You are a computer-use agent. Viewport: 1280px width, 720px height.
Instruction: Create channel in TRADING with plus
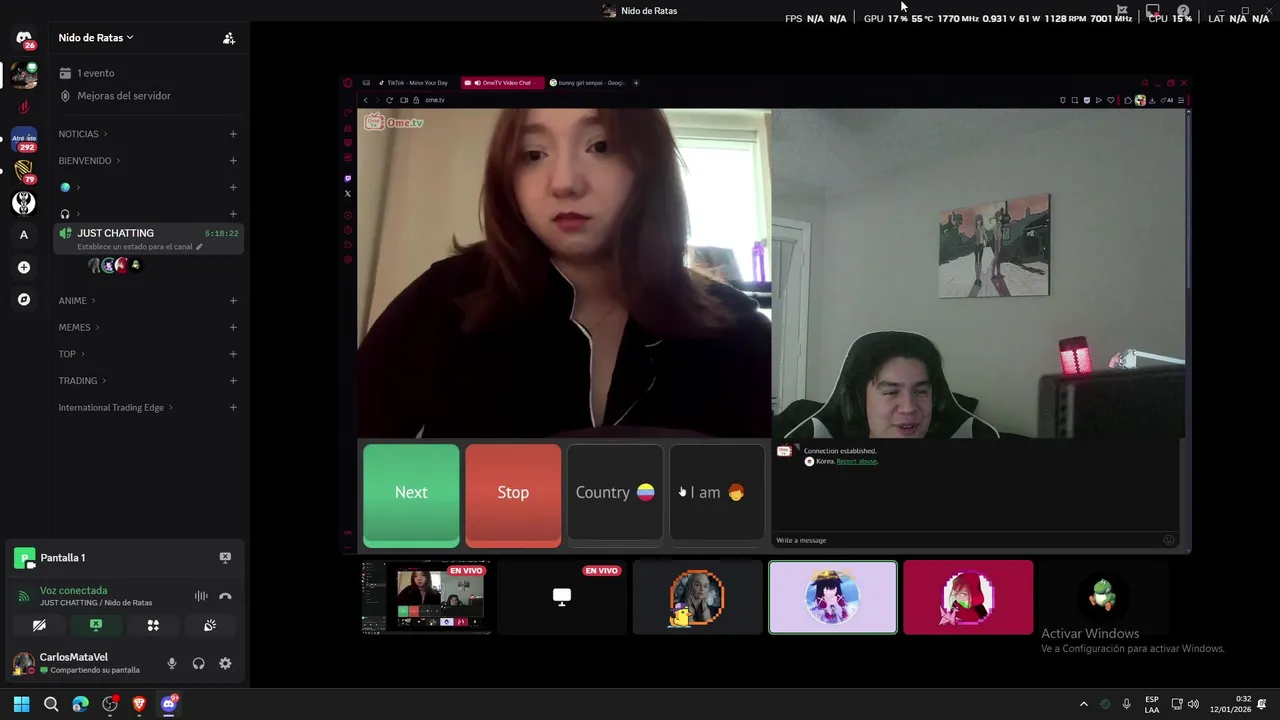coord(233,381)
